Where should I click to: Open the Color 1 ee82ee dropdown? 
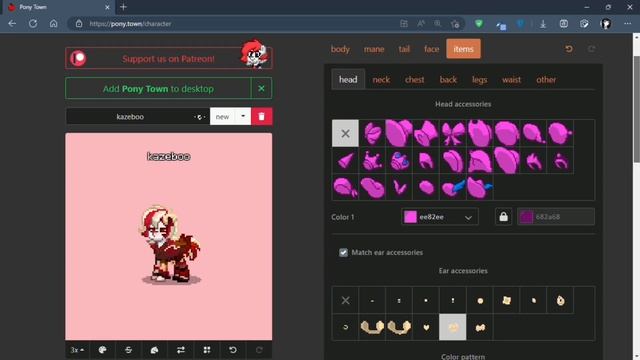440,217
